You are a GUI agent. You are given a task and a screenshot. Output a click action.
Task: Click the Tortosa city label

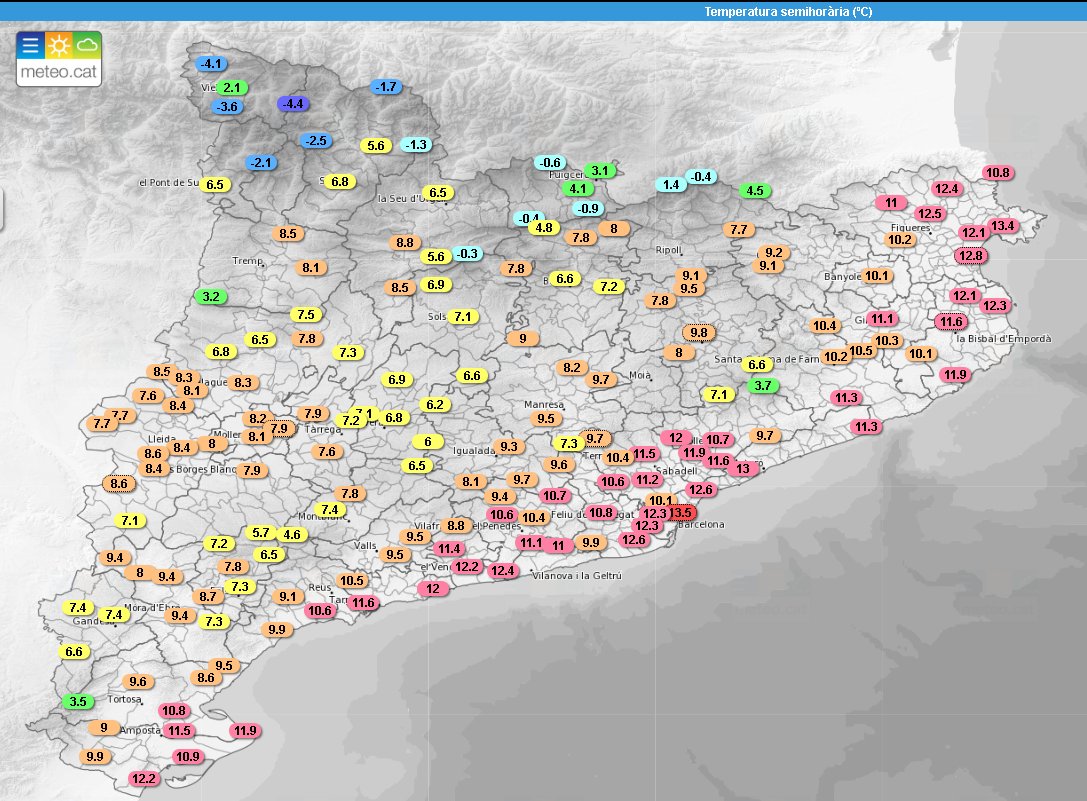coord(124,699)
